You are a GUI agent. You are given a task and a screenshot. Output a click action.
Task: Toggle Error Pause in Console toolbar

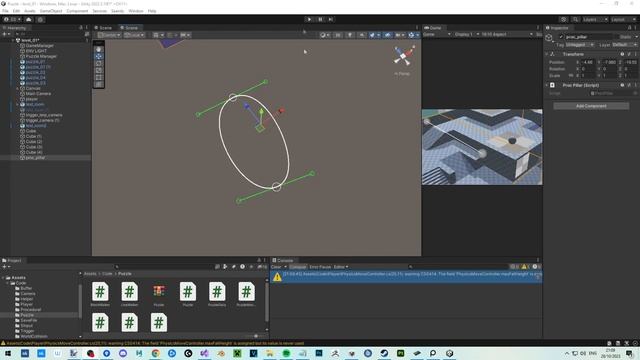[x=320, y=267]
